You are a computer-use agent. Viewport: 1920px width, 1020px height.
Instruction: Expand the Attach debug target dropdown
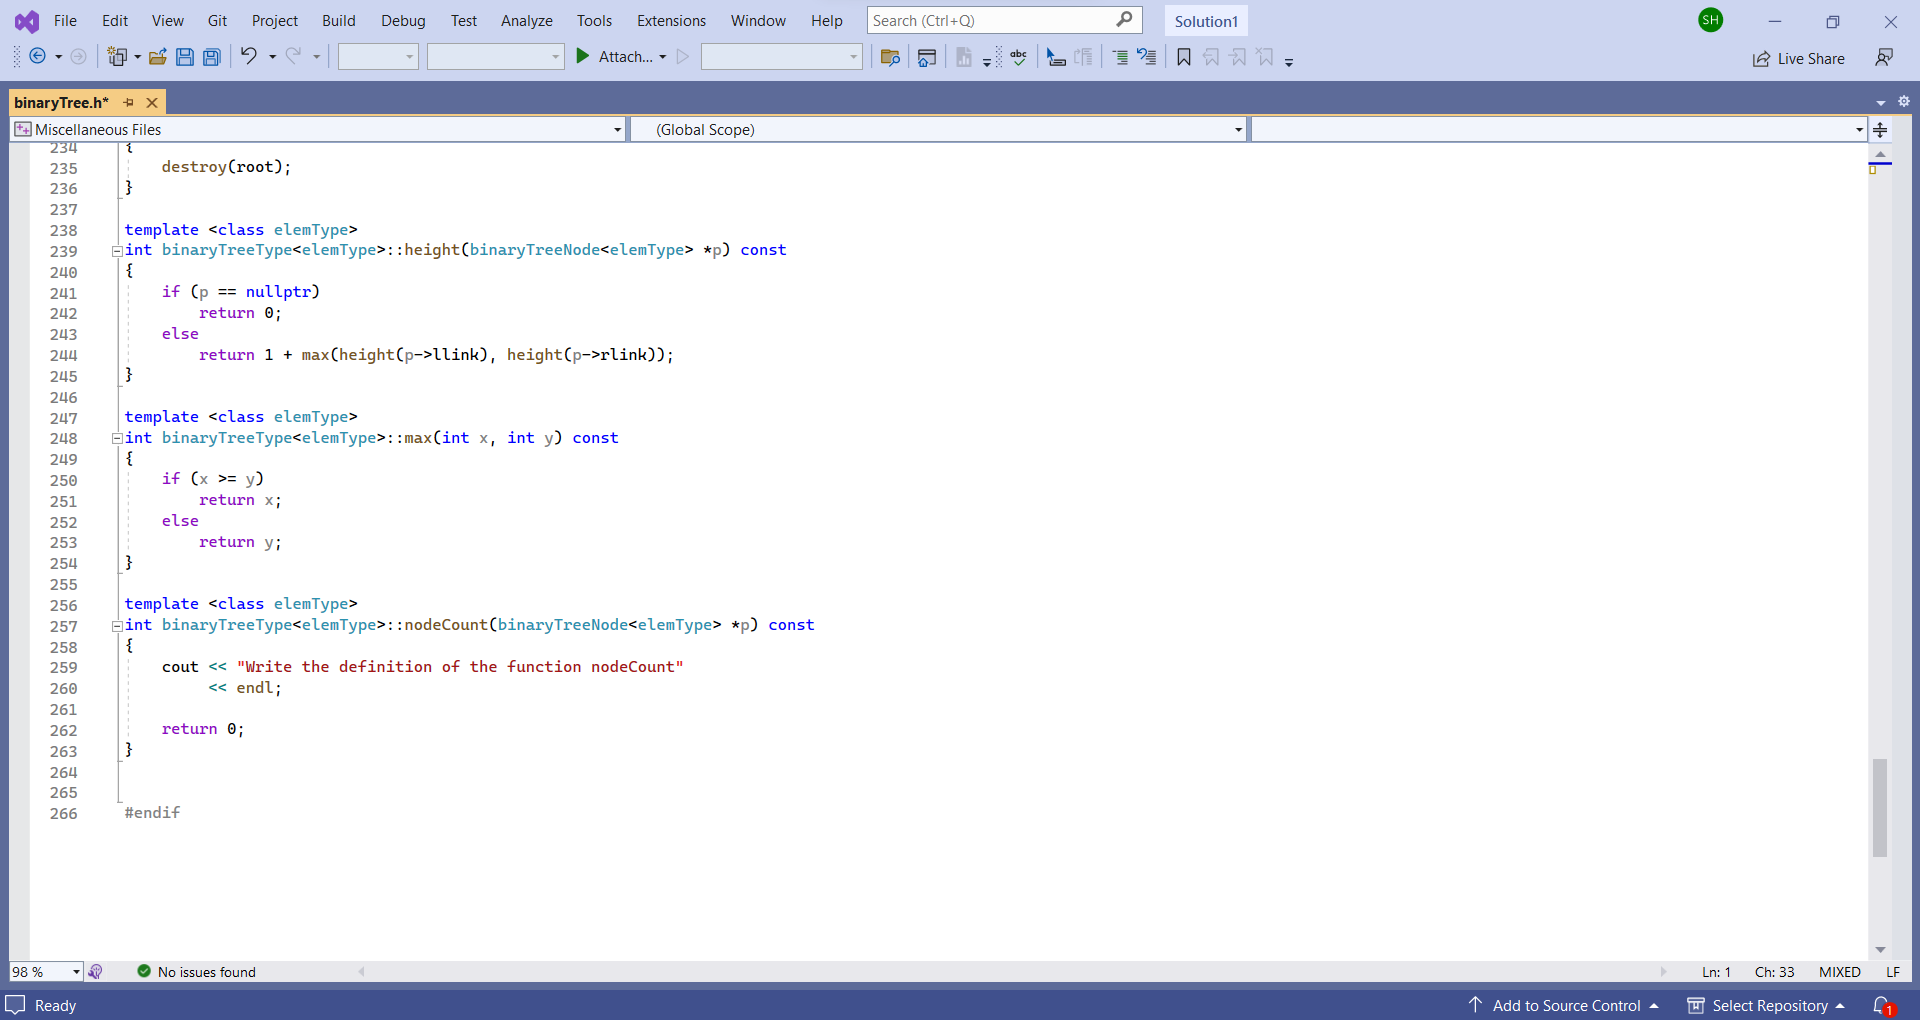[x=663, y=57]
